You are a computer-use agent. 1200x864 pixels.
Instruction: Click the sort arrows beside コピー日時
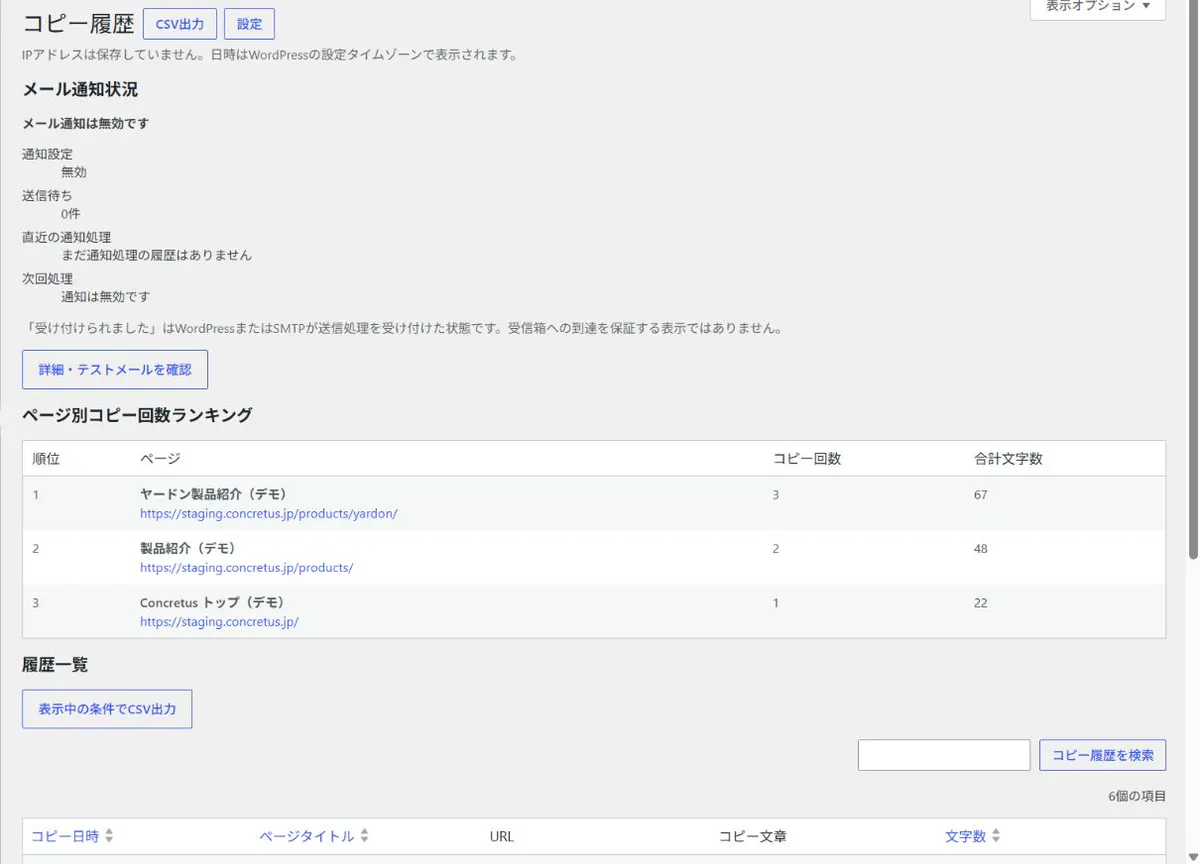[x=109, y=836]
